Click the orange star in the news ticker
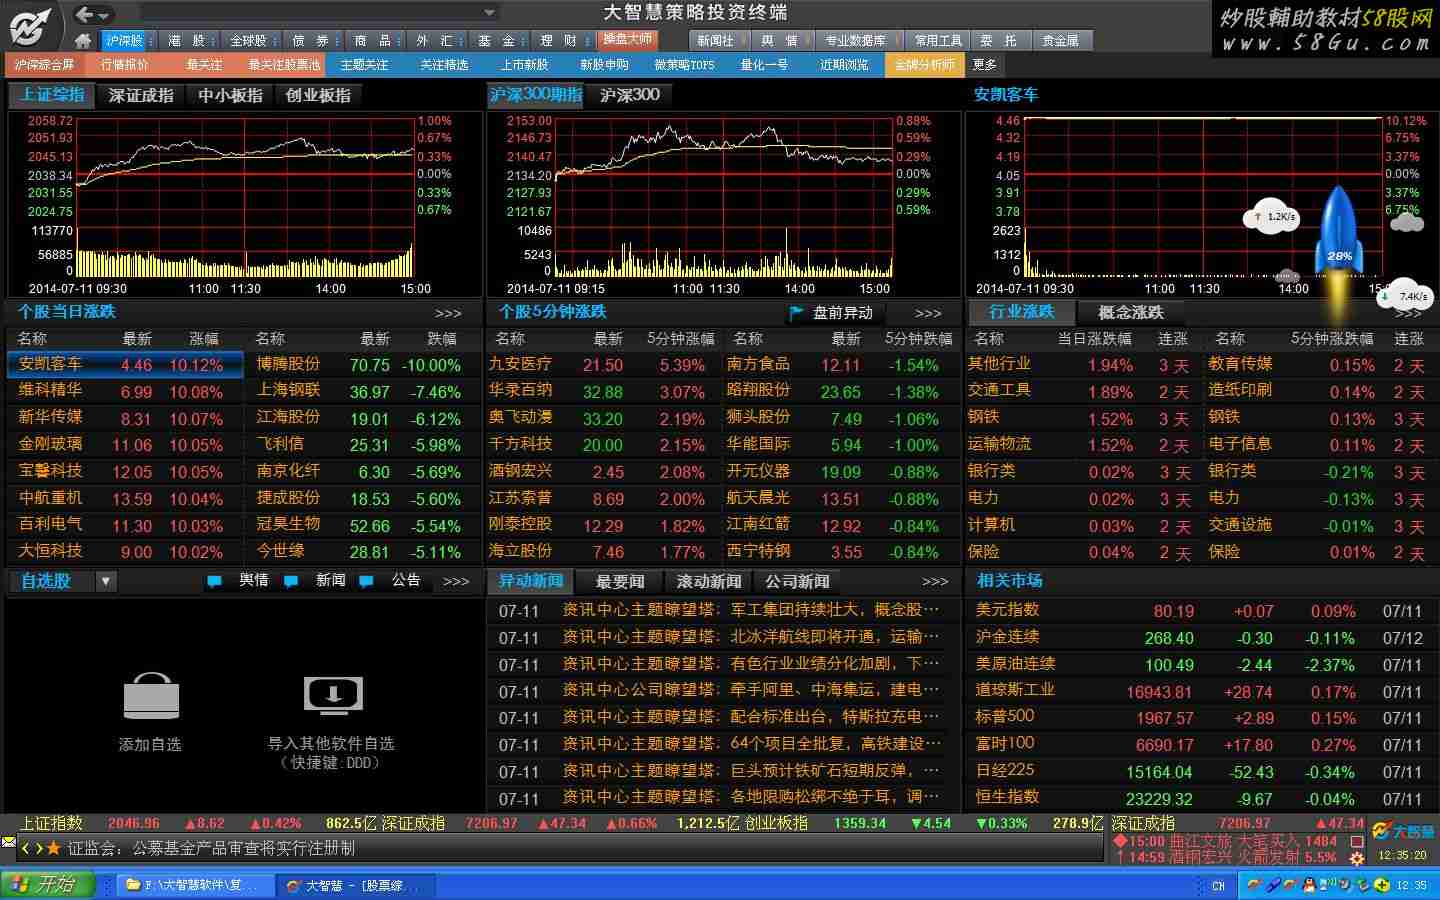This screenshot has width=1440, height=900. (x=54, y=848)
